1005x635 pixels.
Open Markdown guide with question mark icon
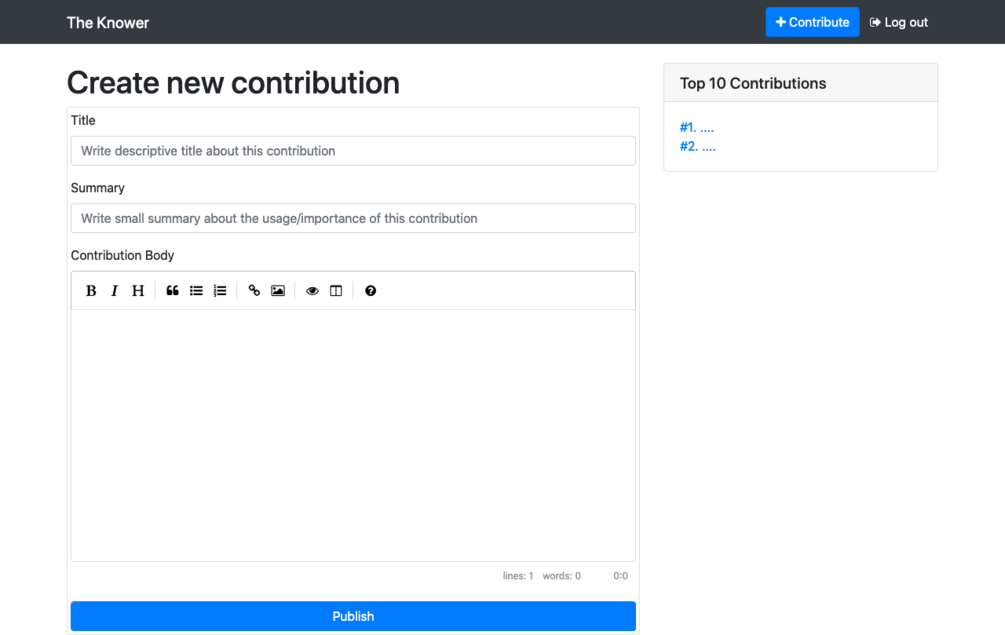tap(370, 291)
